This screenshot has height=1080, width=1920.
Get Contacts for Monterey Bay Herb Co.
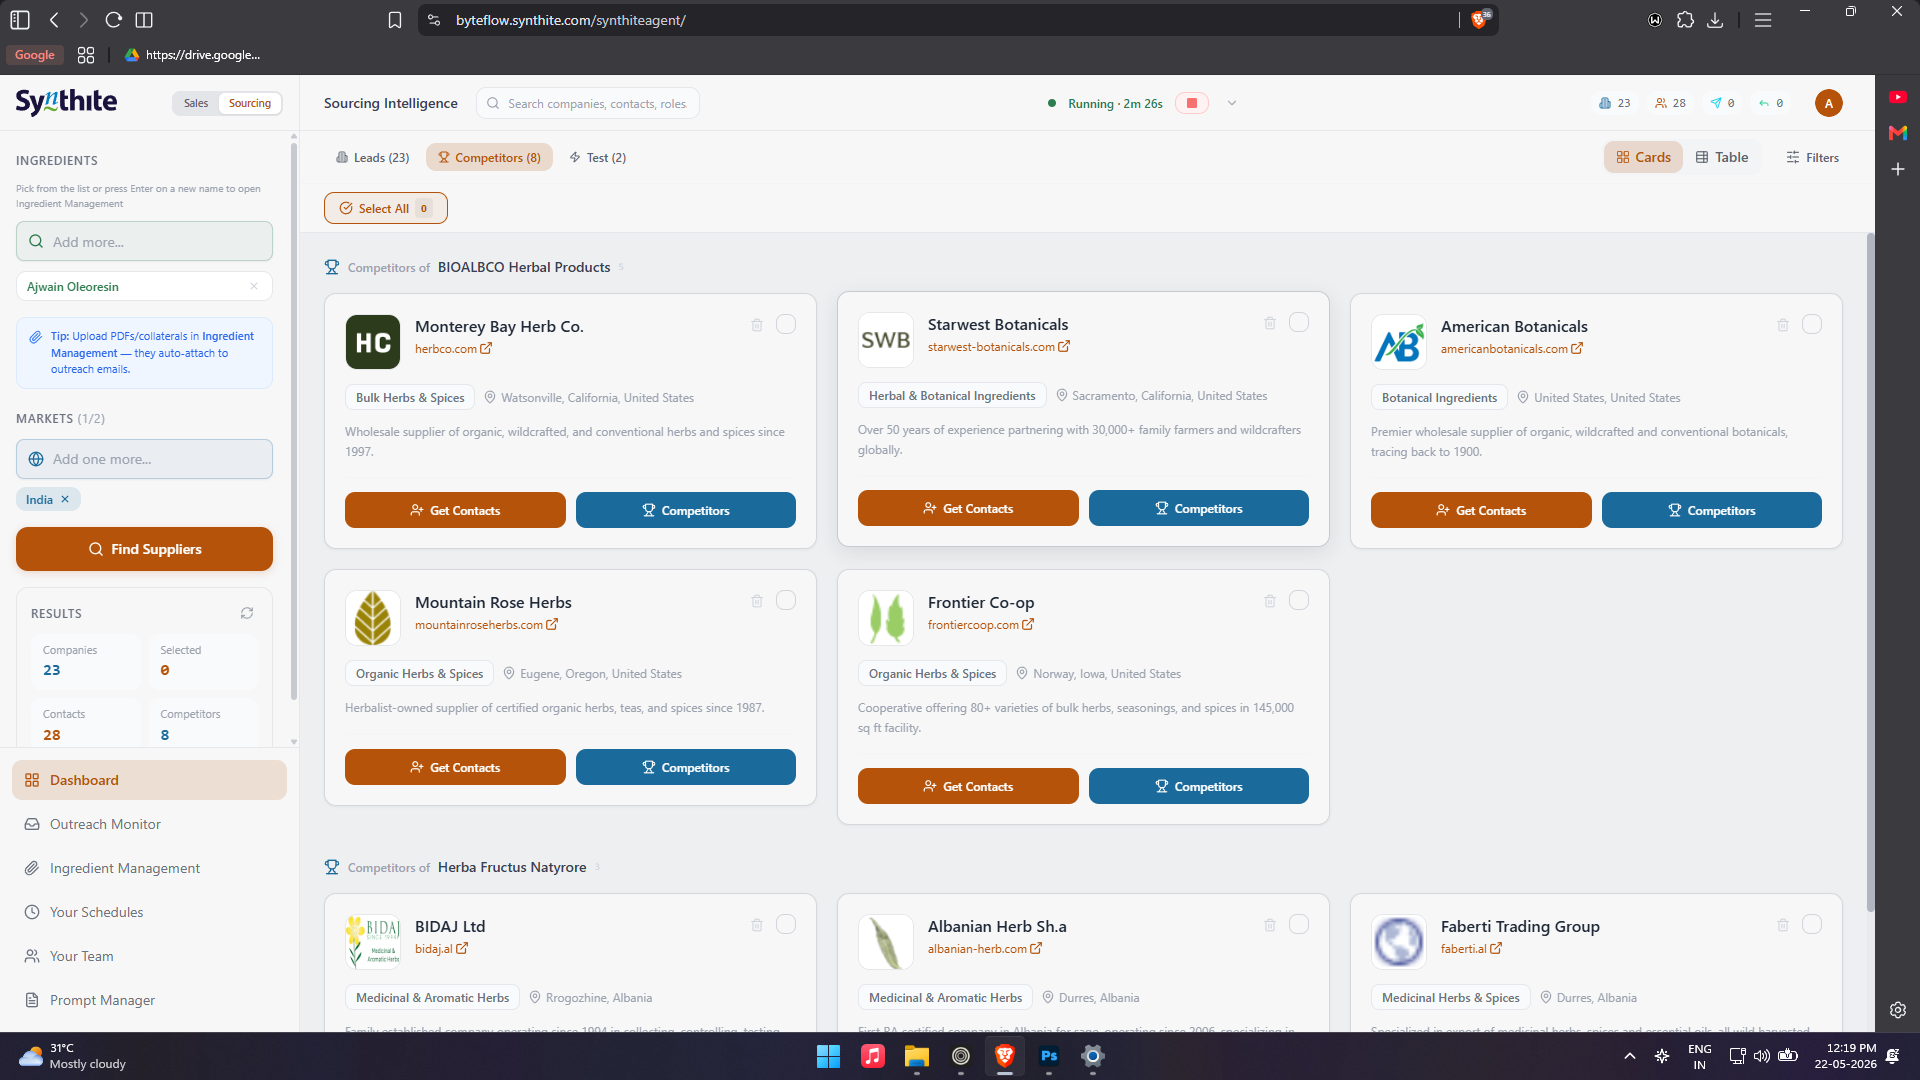455,510
